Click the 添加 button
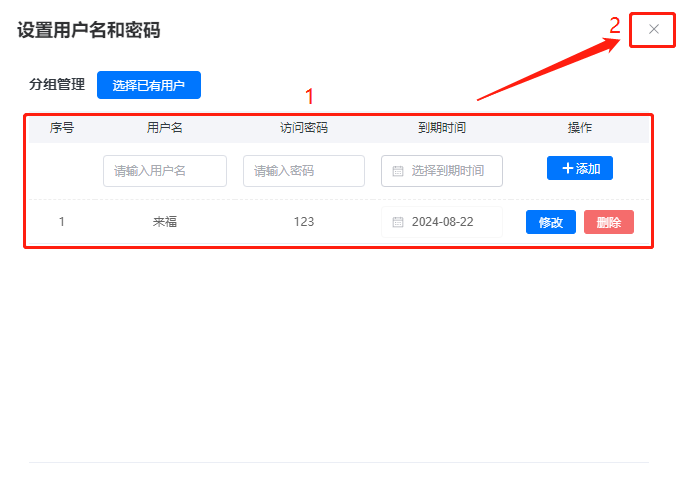 (x=580, y=169)
